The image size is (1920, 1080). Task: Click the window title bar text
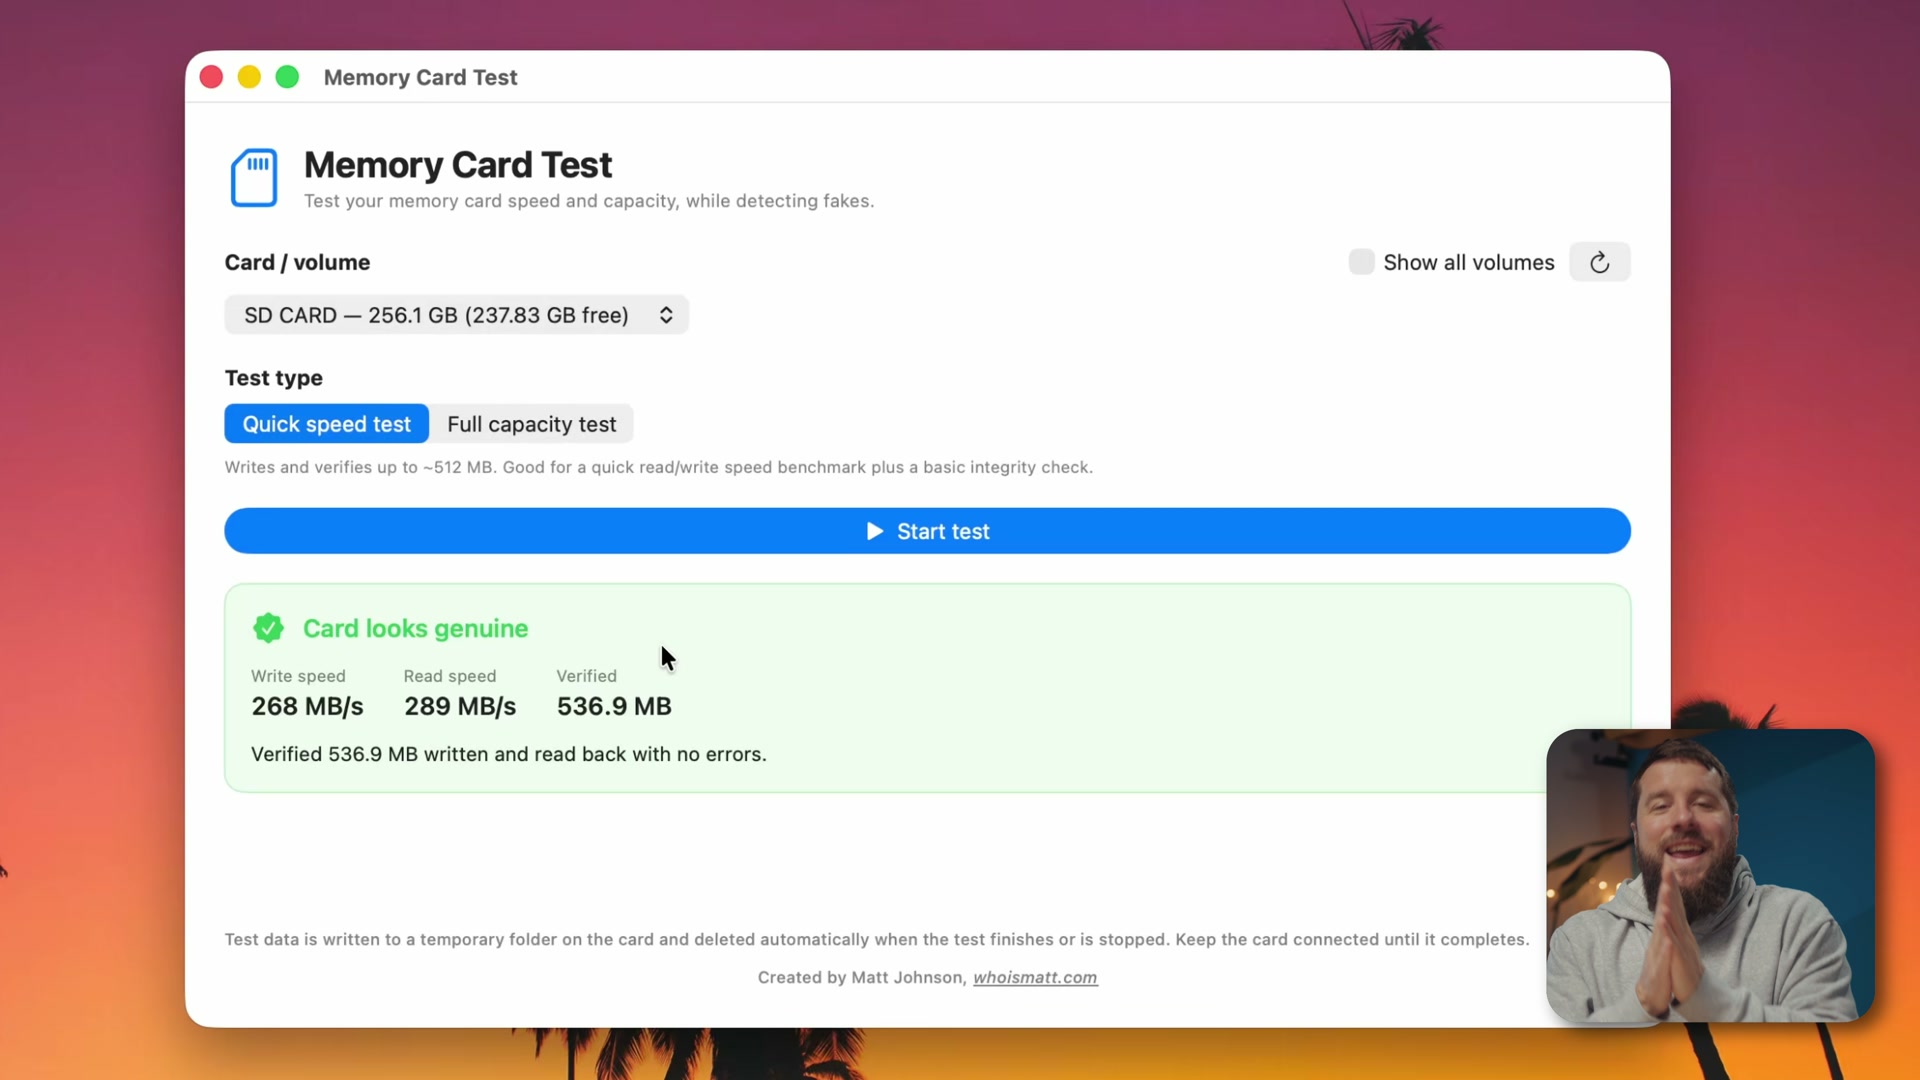[420, 77]
